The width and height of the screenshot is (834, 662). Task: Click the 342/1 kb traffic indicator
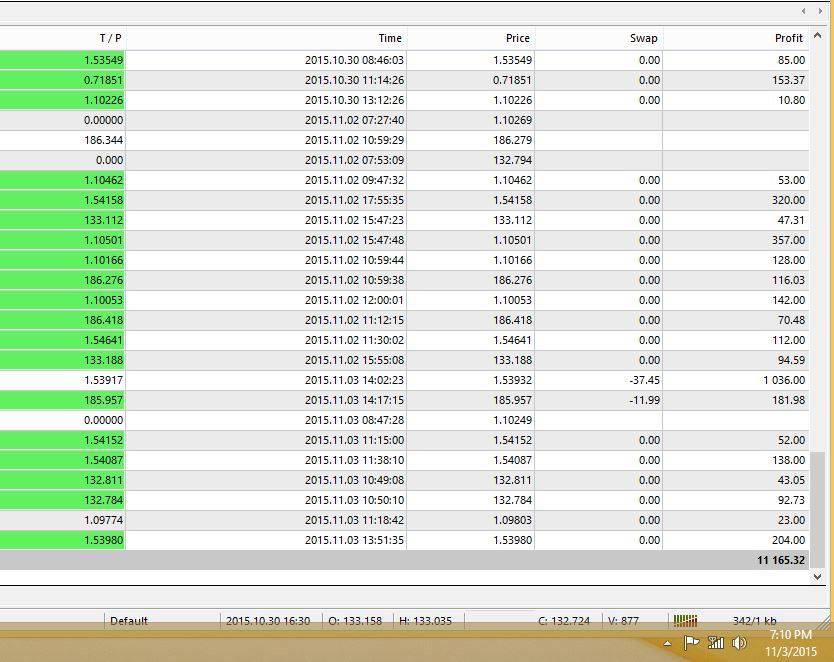755,621
